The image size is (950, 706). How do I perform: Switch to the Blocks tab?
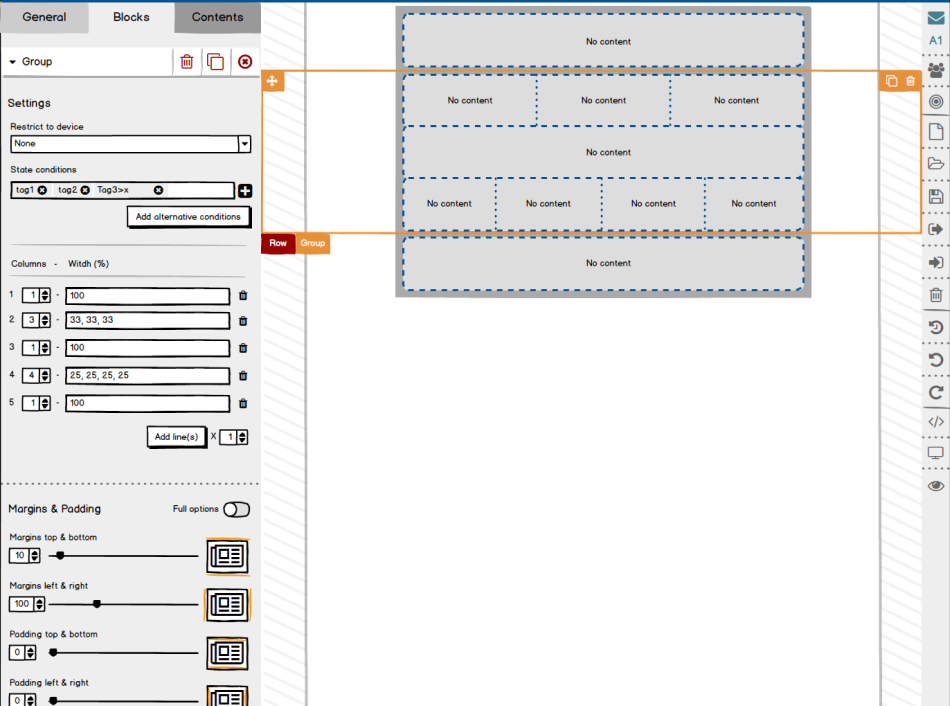tap(131, 17)
